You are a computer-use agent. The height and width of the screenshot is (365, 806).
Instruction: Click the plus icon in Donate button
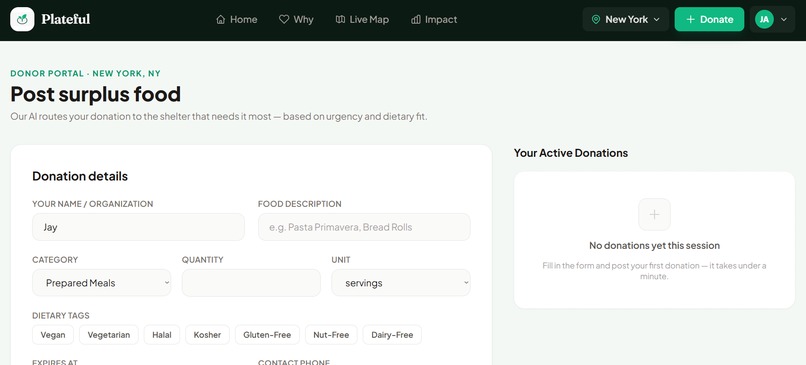[x=690, y=20]
